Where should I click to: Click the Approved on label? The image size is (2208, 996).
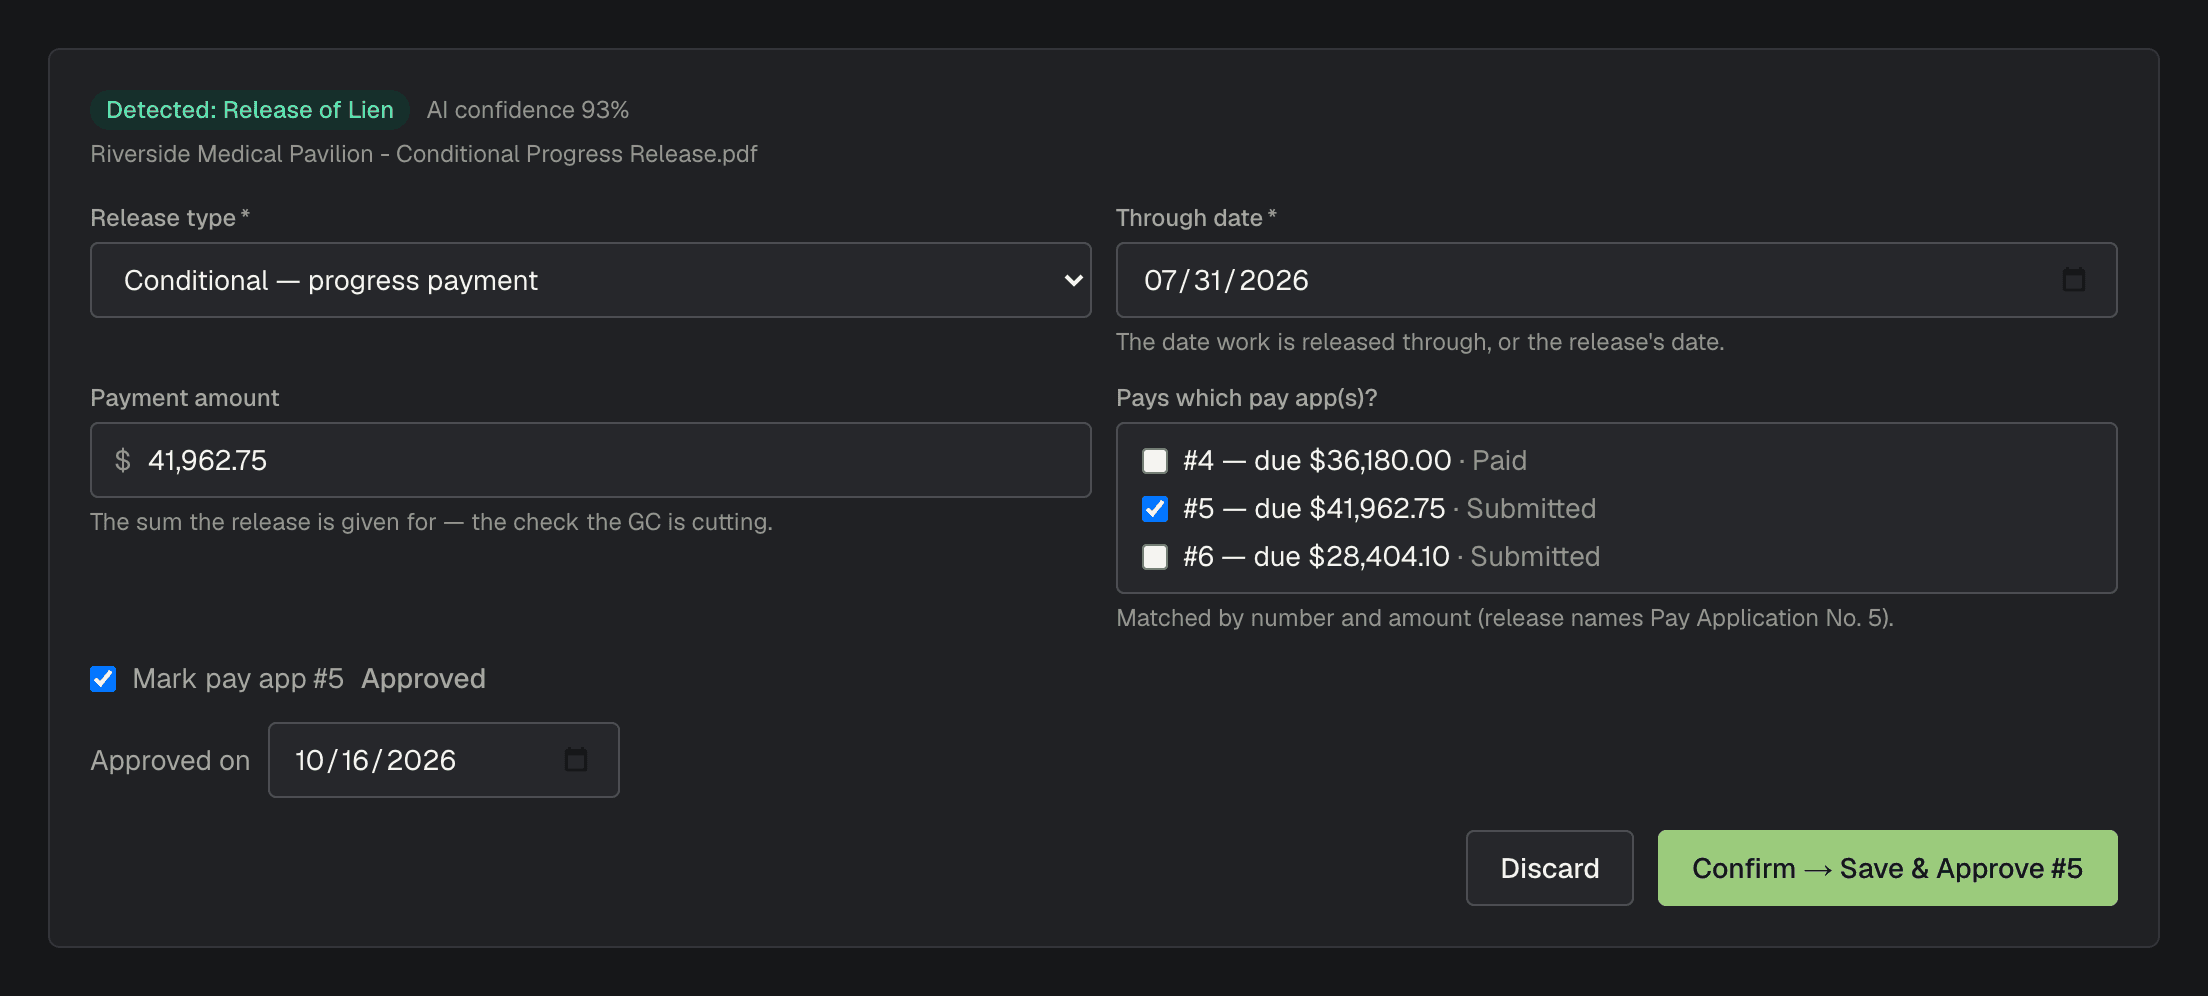tap(170, 761)
